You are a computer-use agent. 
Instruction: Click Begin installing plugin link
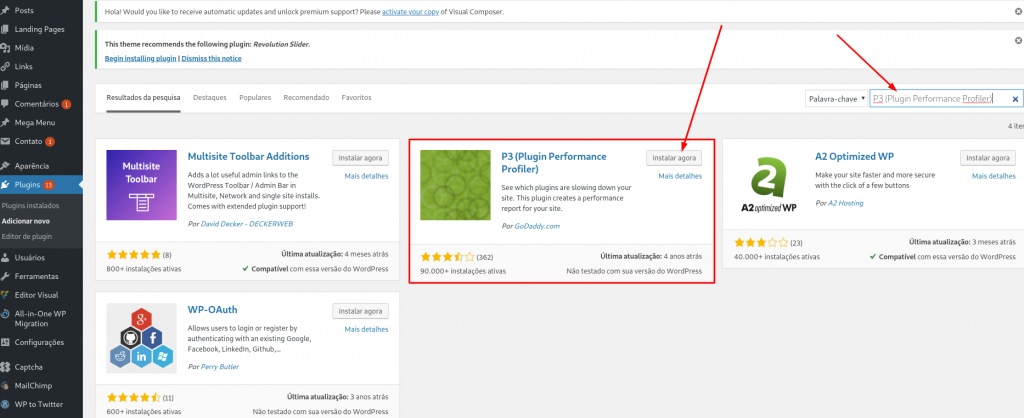(x=140, y=58)
